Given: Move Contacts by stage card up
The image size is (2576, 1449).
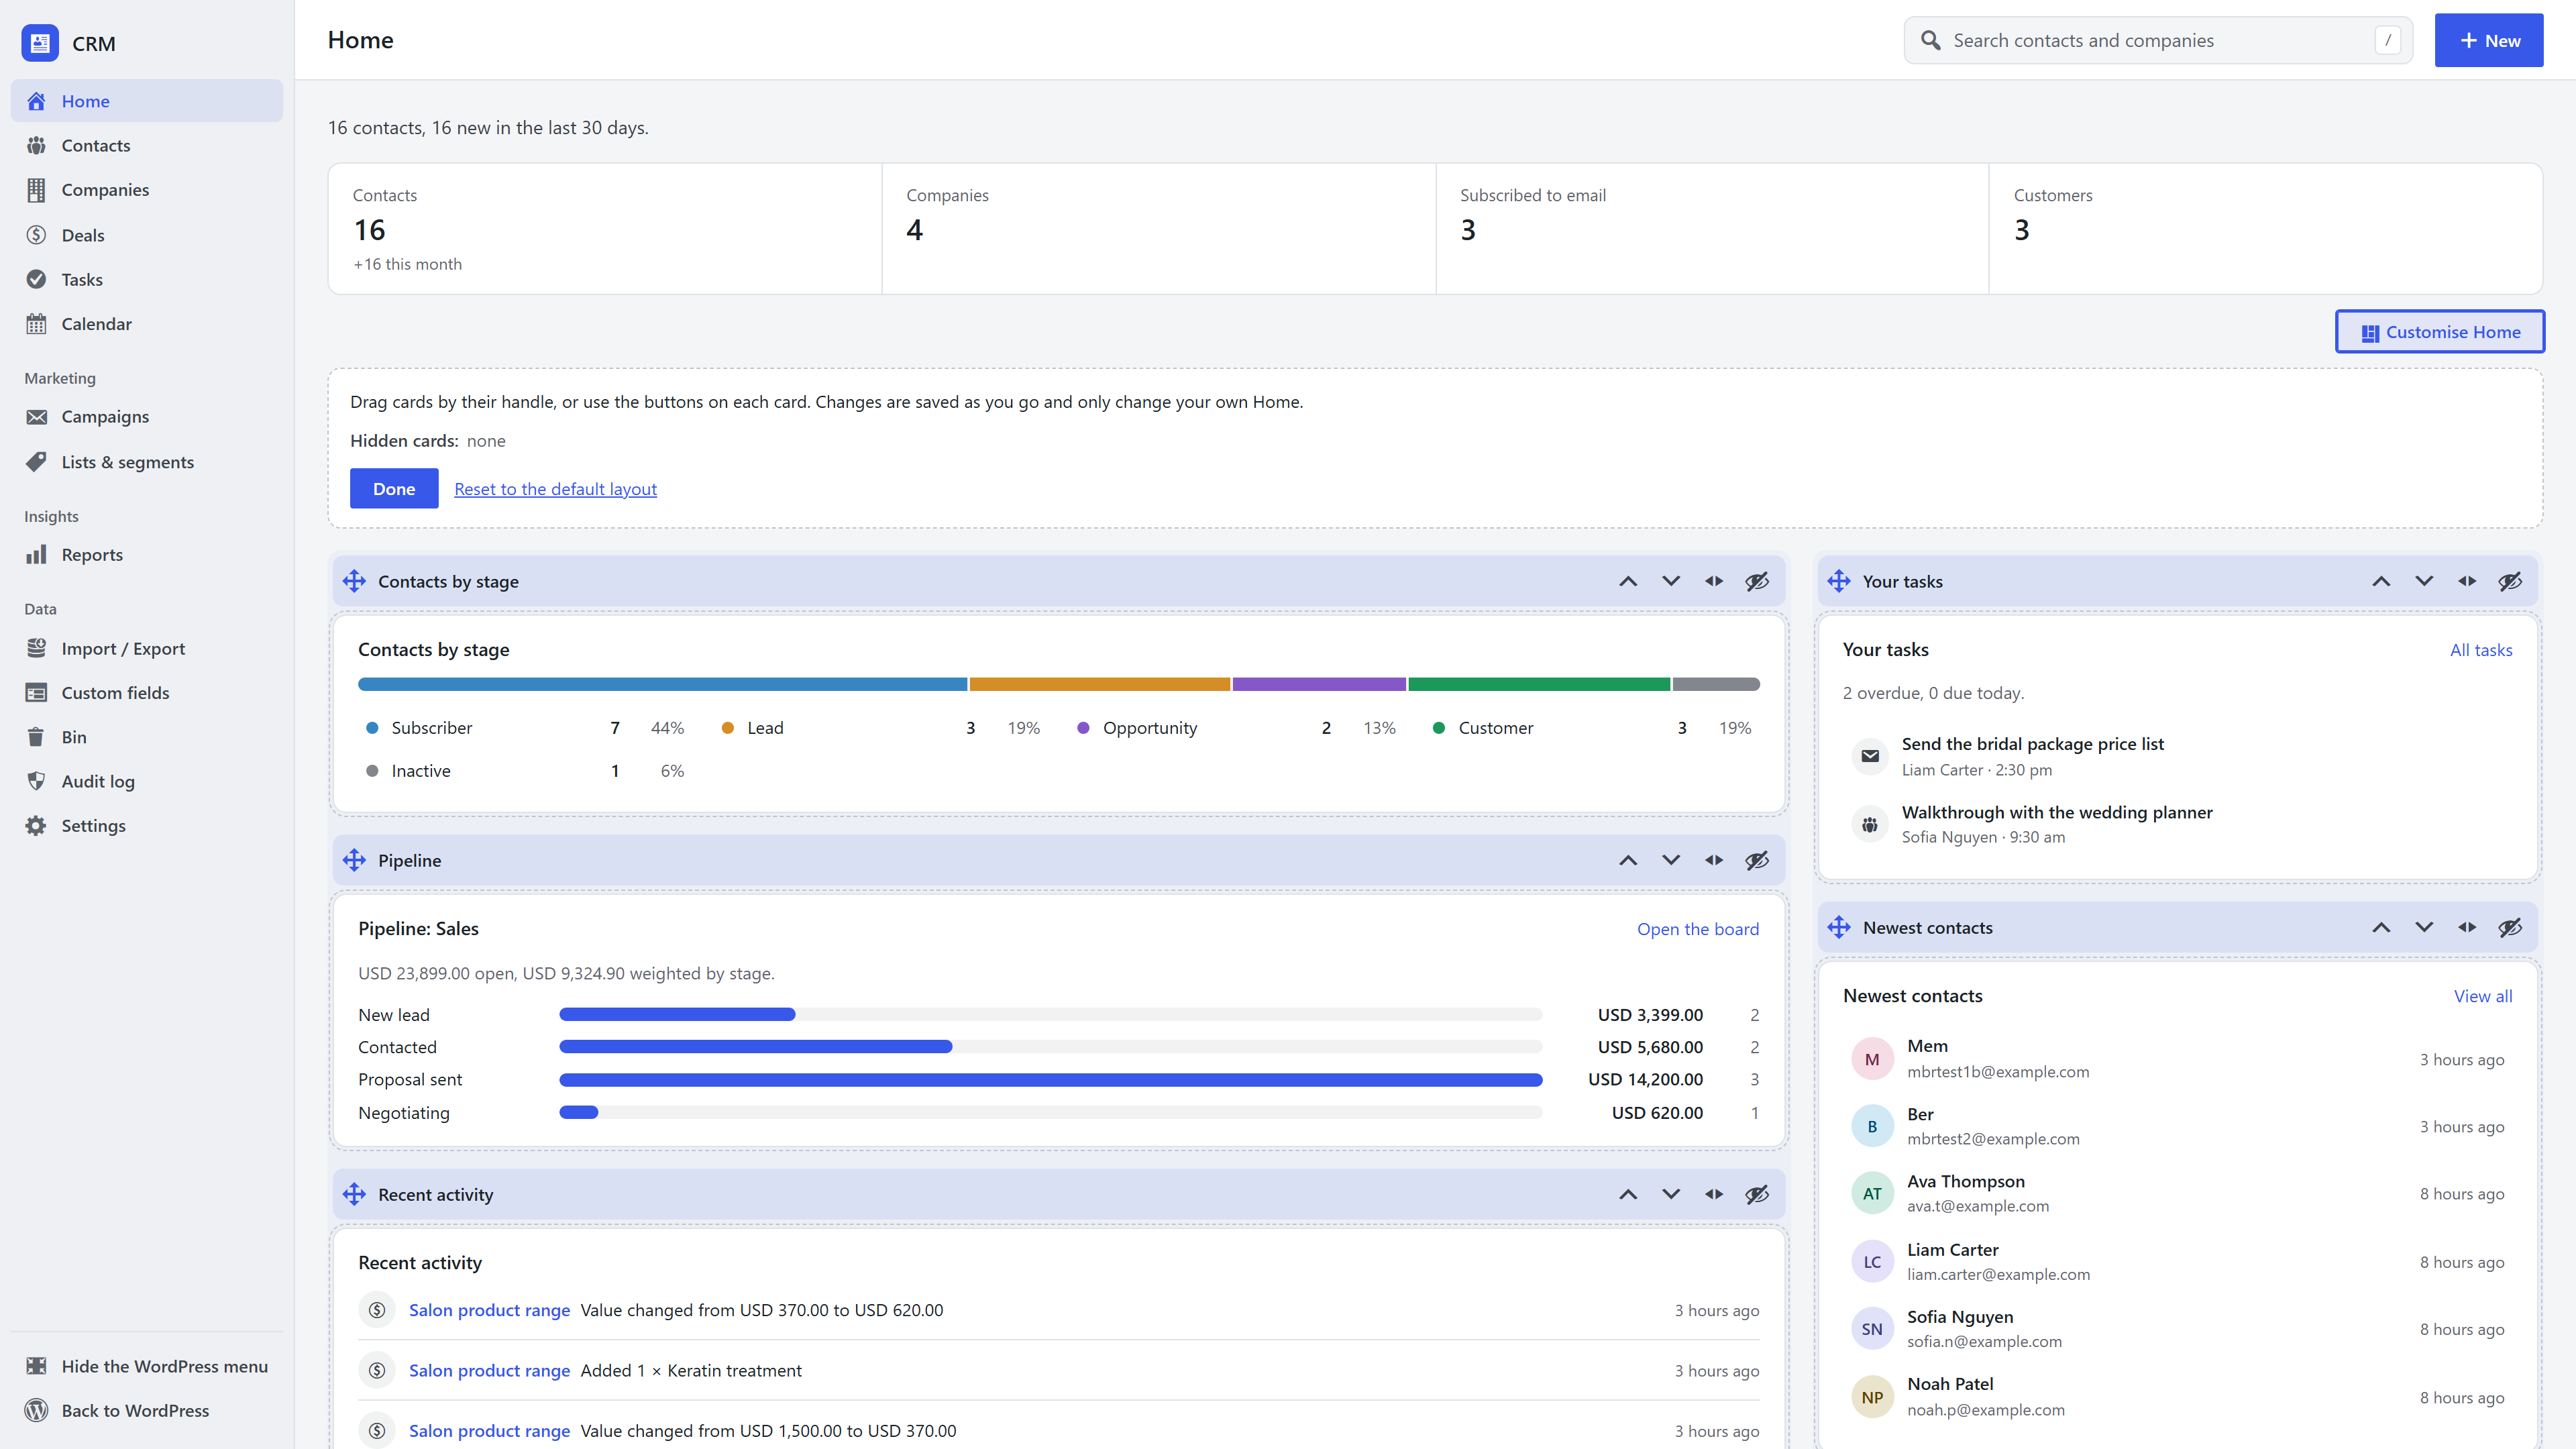Looking at the screenshot, I should pos(1628,581).
